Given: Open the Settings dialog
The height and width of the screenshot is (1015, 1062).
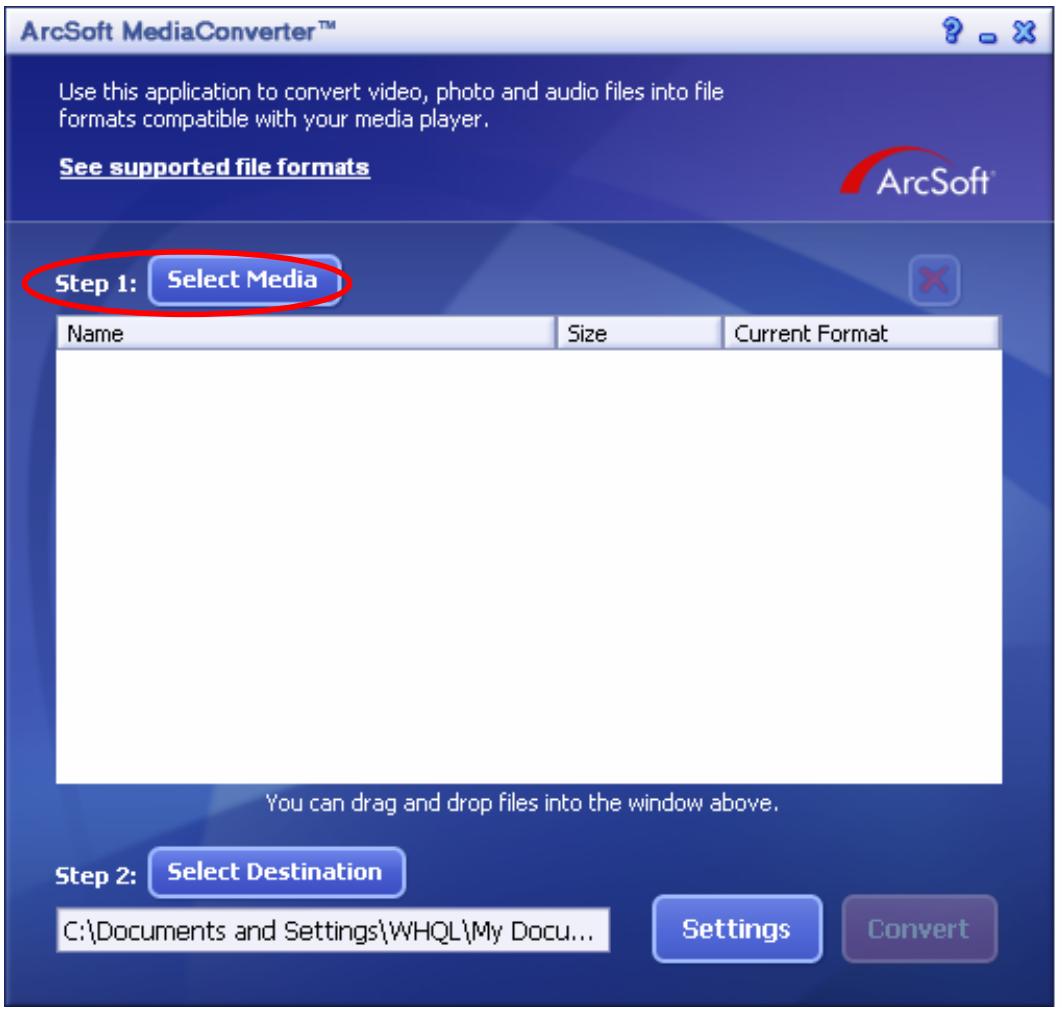Looking at the screenshot, I should 737,929.
